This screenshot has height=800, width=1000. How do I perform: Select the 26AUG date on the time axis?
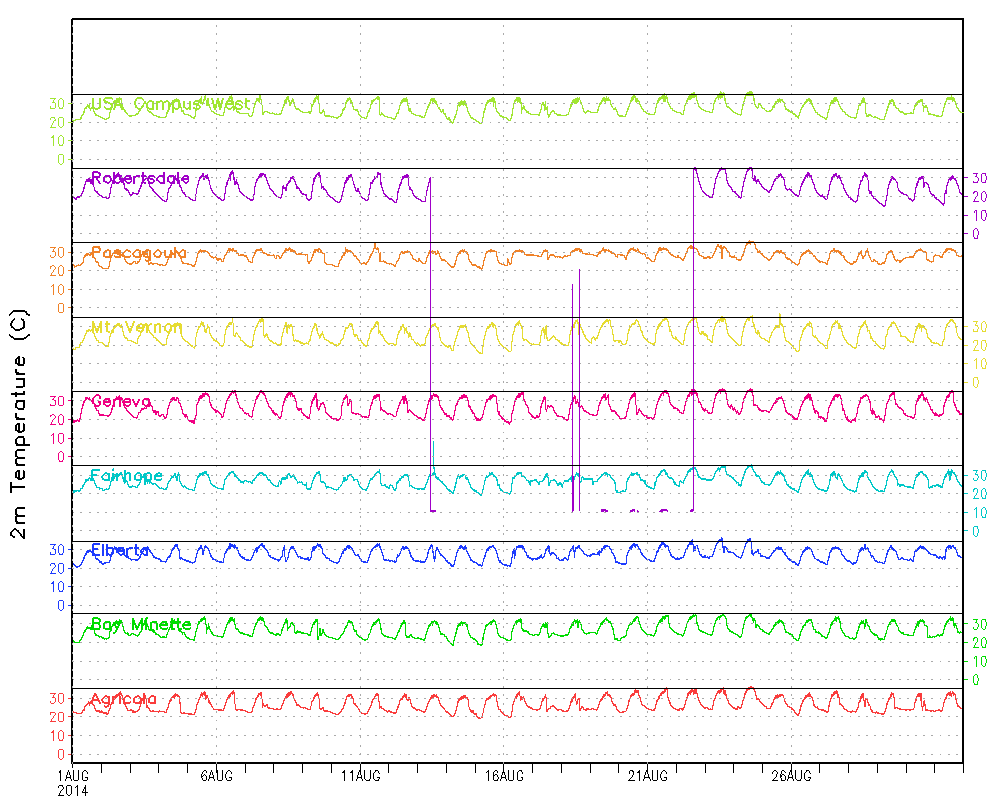791,776
